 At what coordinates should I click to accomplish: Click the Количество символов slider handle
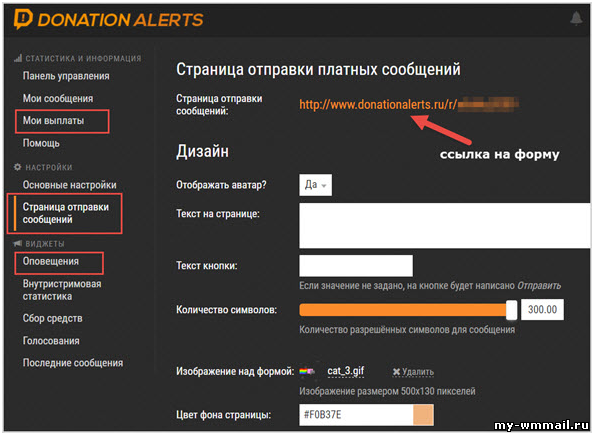[511, 310]
